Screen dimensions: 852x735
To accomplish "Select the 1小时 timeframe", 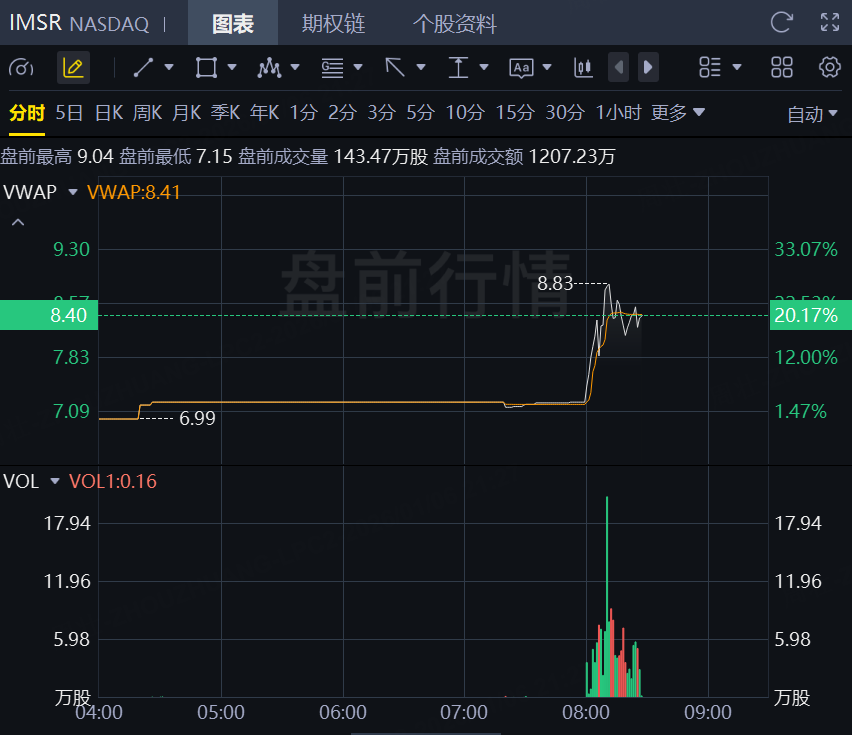I will [x=618, y=113].
